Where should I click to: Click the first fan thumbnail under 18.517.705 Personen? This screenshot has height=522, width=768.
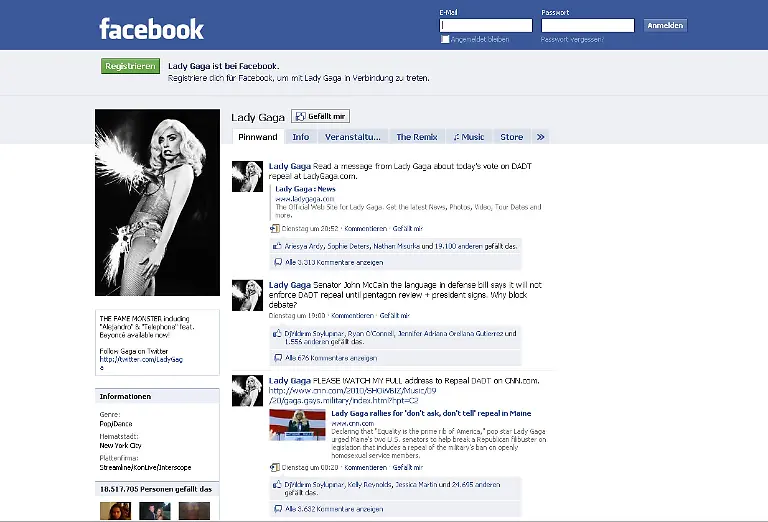click(116, 511)
